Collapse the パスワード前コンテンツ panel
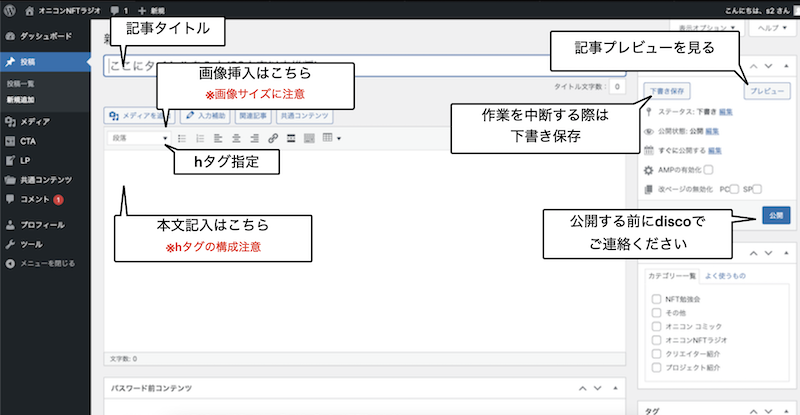 pyautogui.click(x=615, y=388)
